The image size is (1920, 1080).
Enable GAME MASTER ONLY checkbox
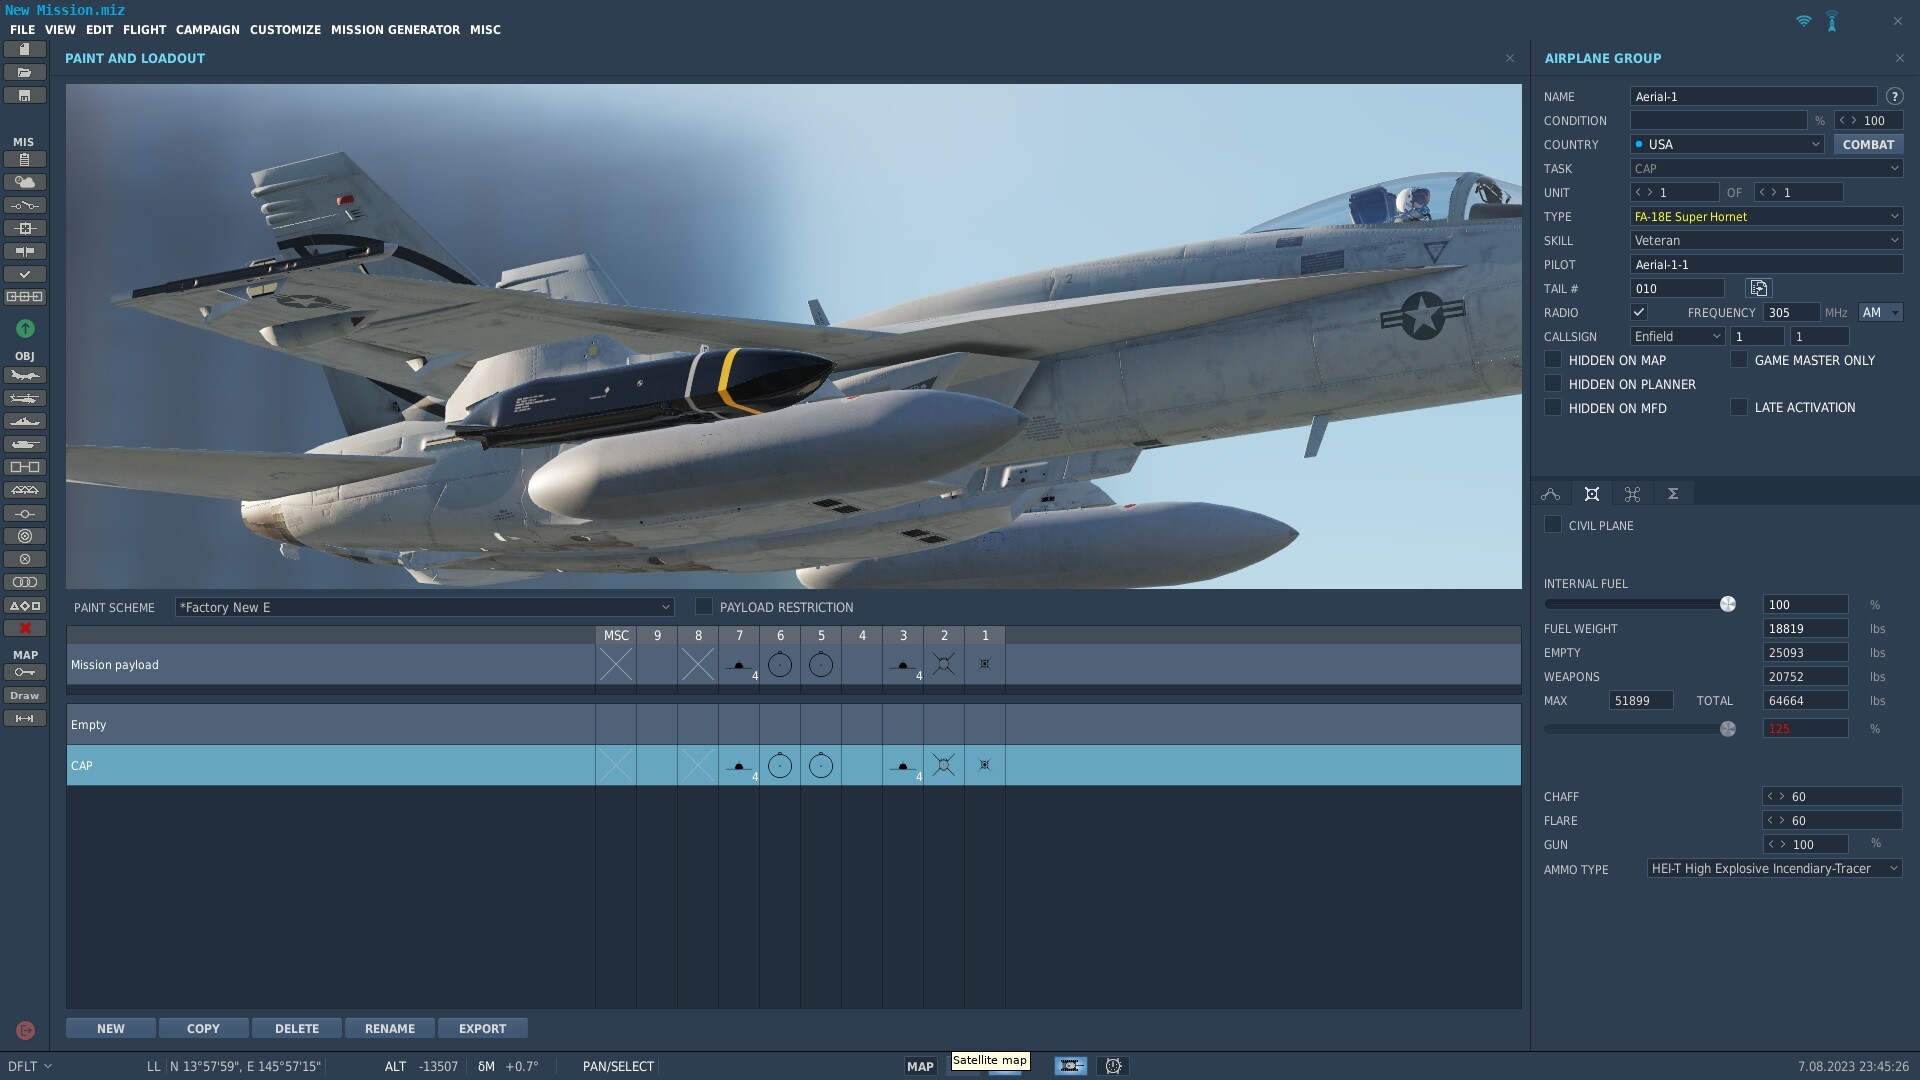pyautogui.click(x=1739, y=359)
